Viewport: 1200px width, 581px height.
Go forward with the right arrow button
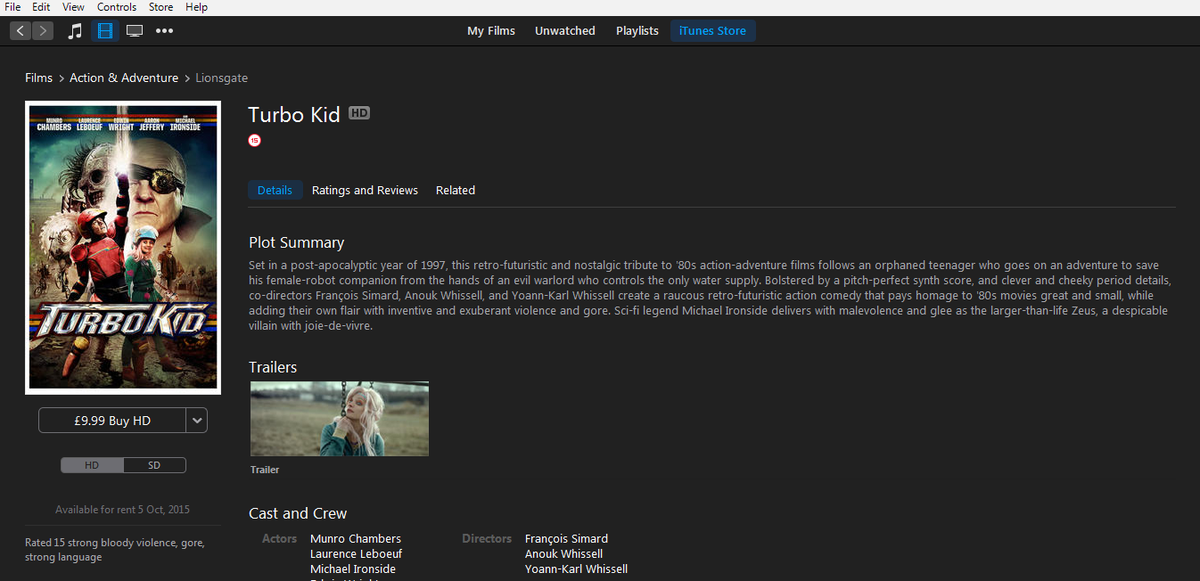click(x=43, y=31)
